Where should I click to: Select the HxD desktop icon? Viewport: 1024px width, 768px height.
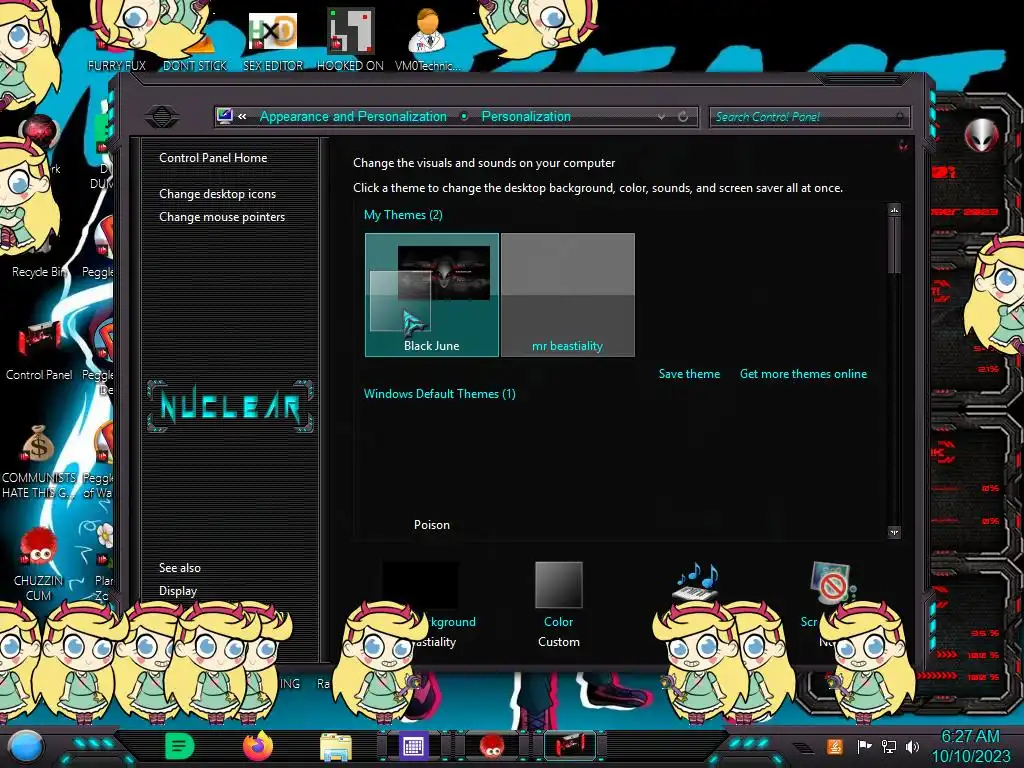pyautogui.click(x=273, y=40)
